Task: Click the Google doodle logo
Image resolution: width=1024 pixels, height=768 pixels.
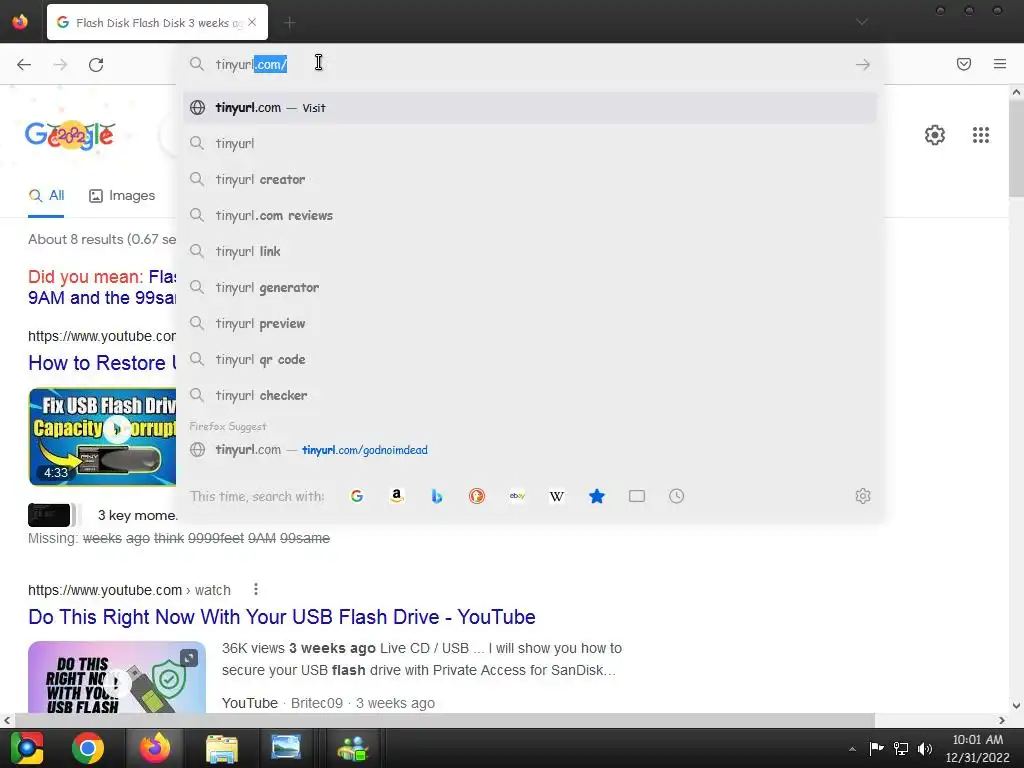Action: tap(70, 135)
